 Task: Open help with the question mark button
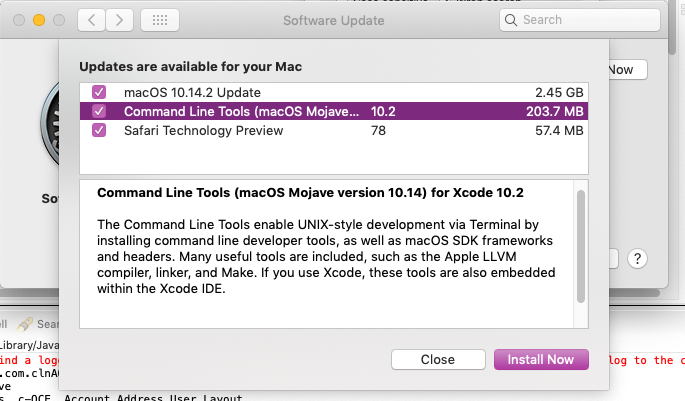[x=638, y=258]
